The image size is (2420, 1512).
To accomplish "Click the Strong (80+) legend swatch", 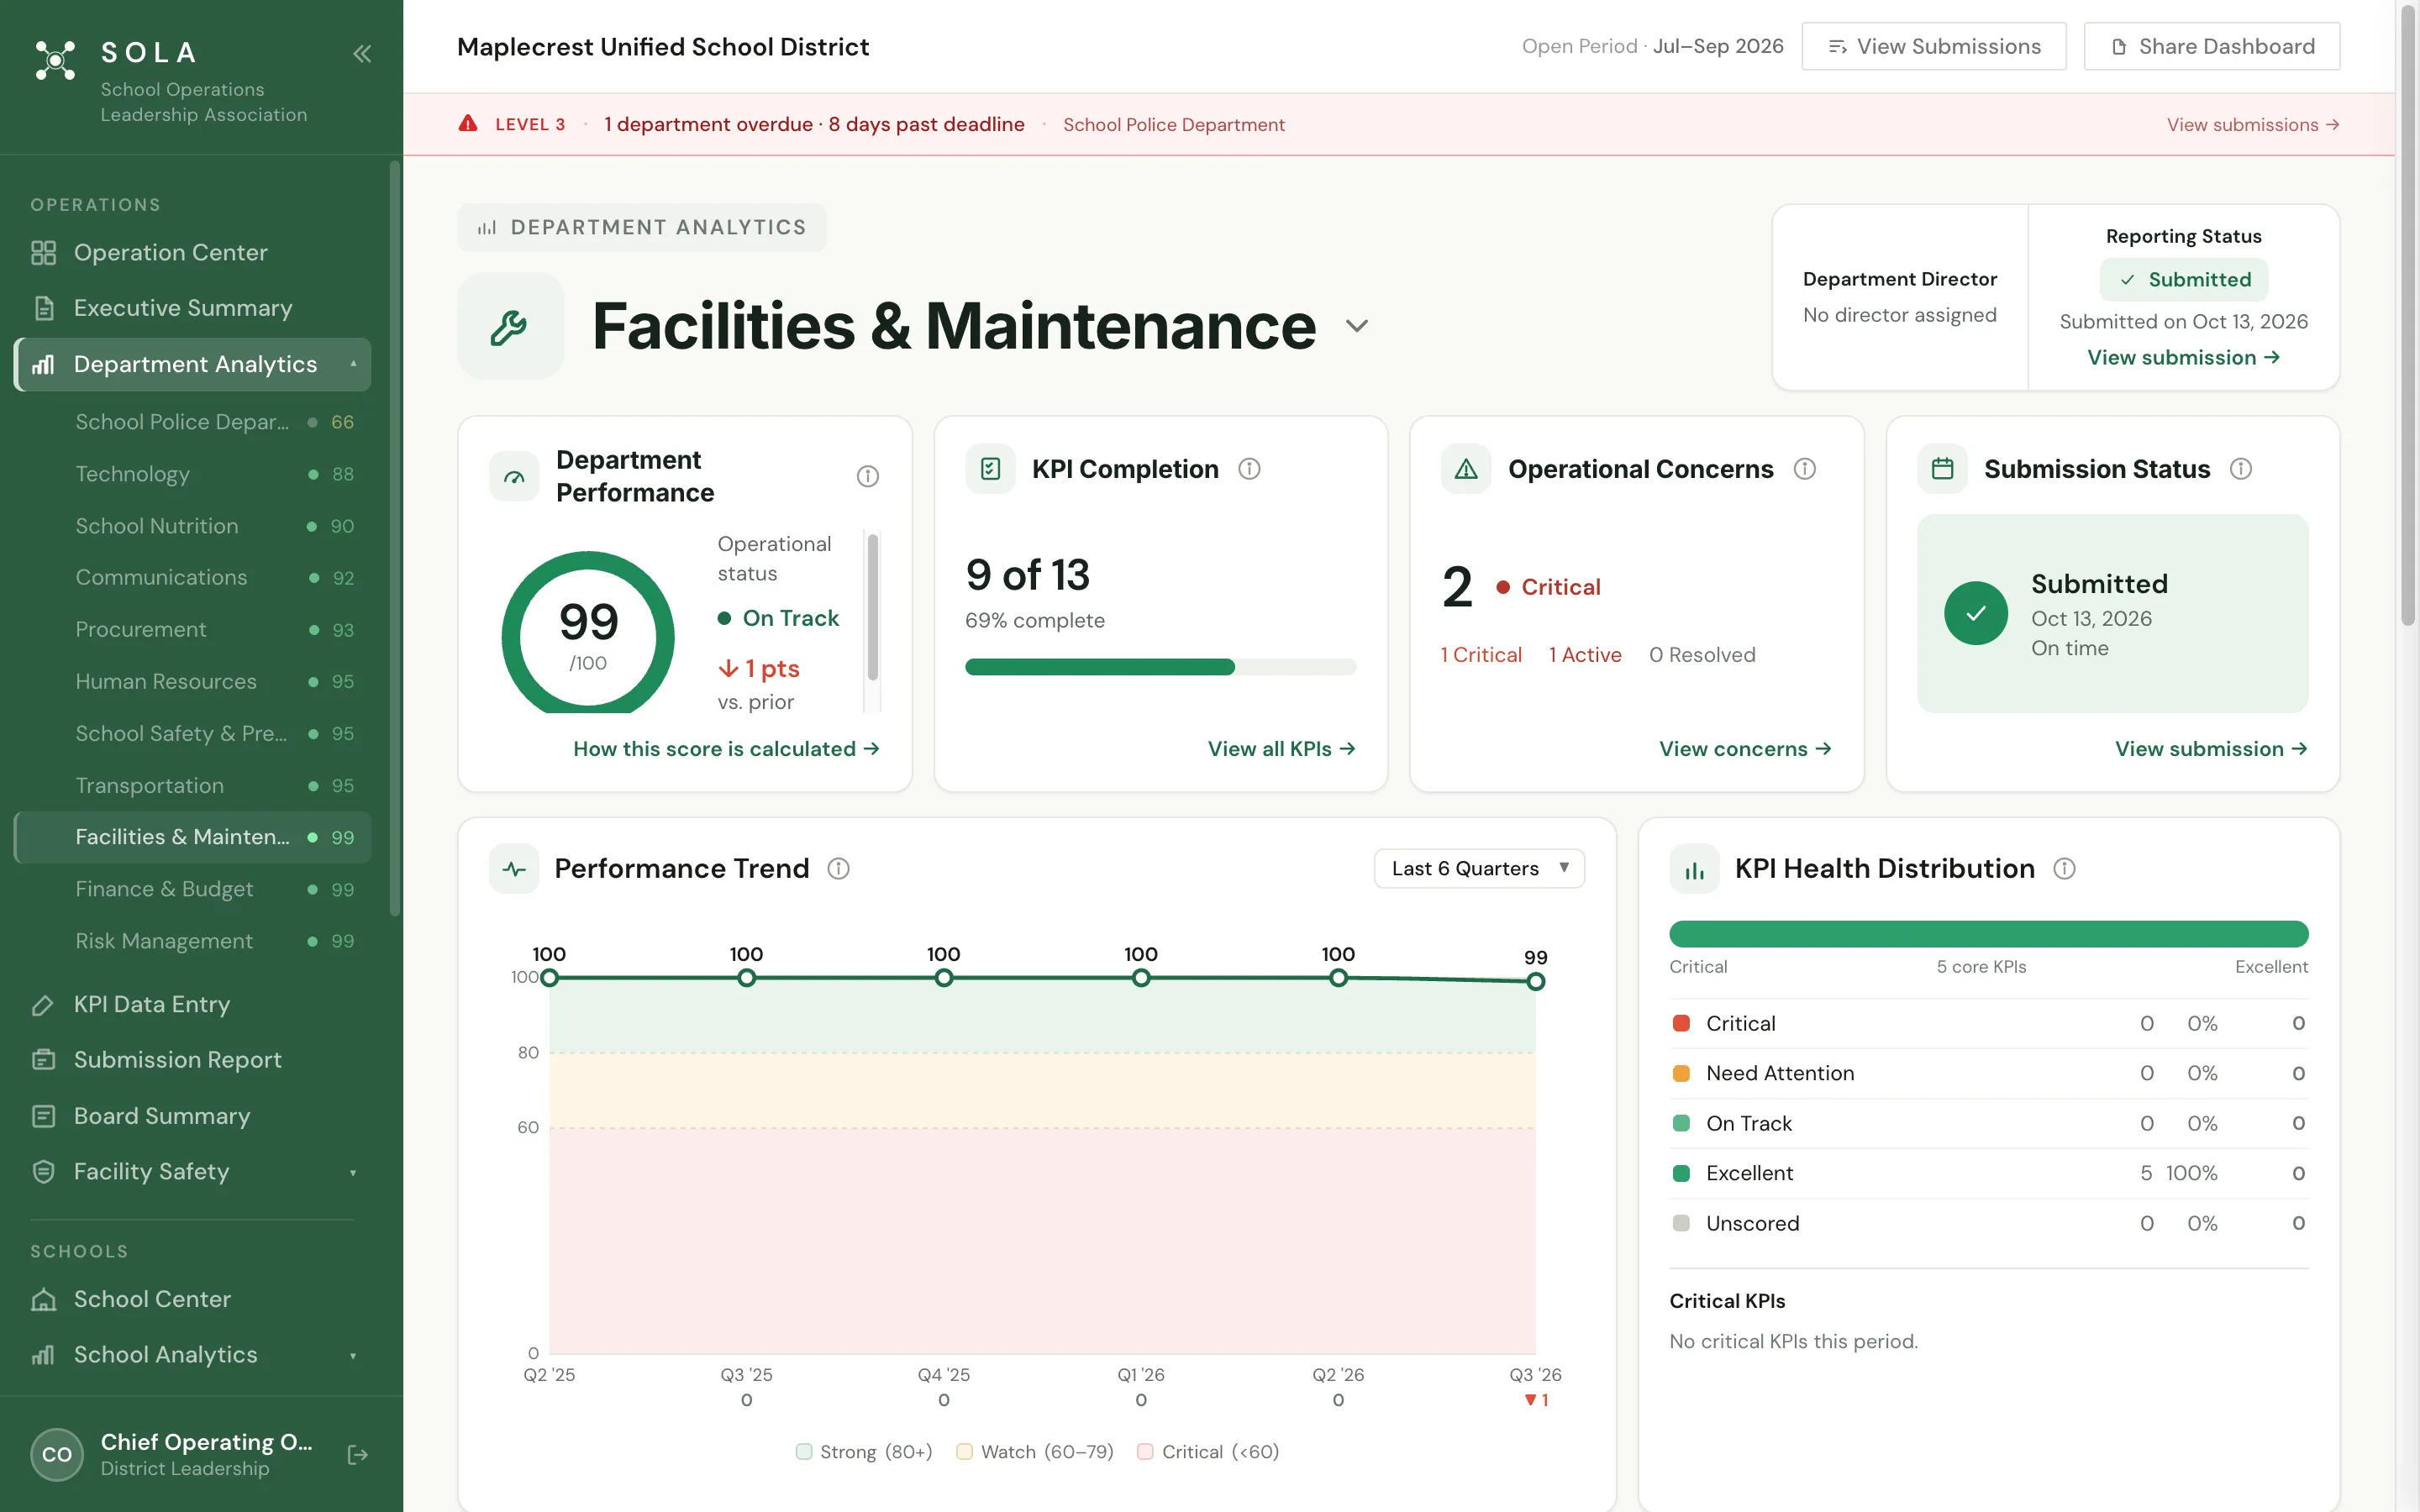I will pos(804,1452).
